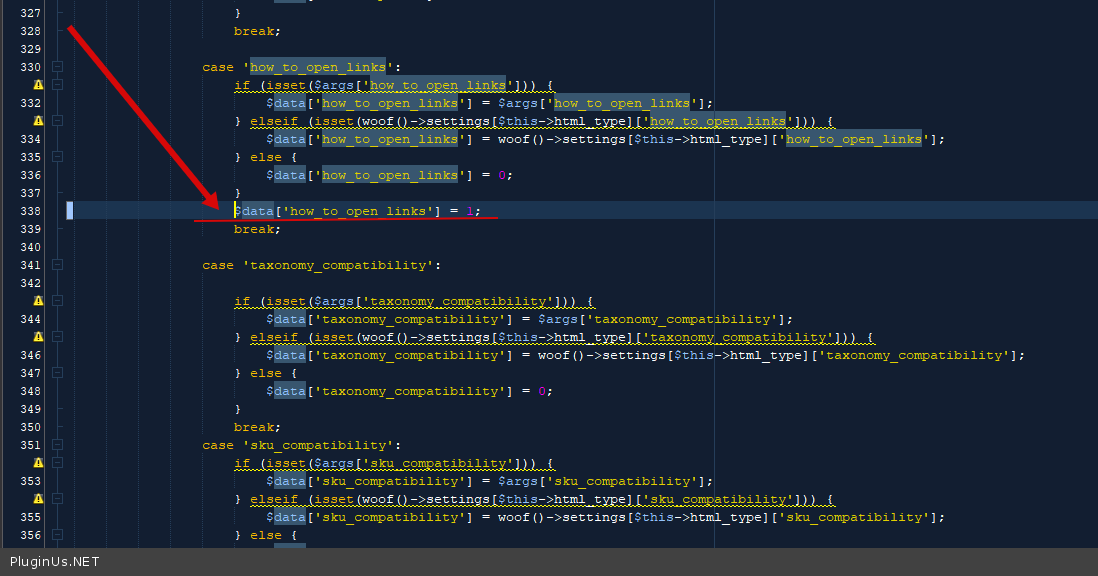Click warning icon on line 333
This screenshot has width=1098, height=576.
(x=38, y=121)
